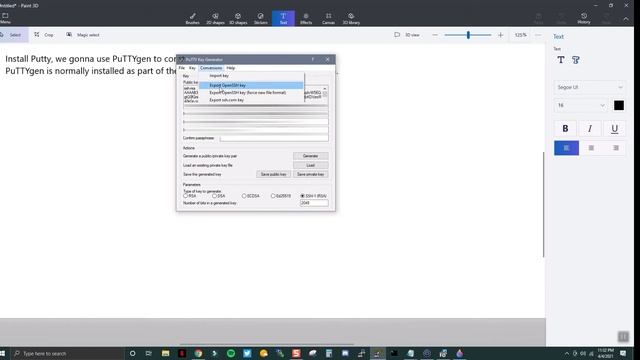
Task: Open the Windows Start menu
Action: (x=2, y=353)
